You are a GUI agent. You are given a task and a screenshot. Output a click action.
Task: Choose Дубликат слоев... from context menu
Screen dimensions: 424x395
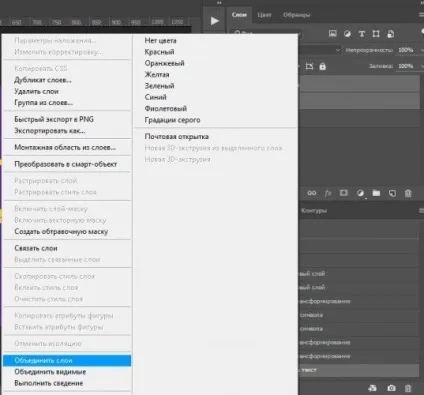[43, 80]
